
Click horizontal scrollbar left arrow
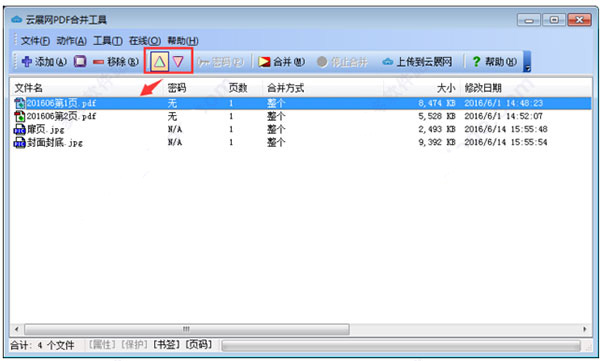16,329
